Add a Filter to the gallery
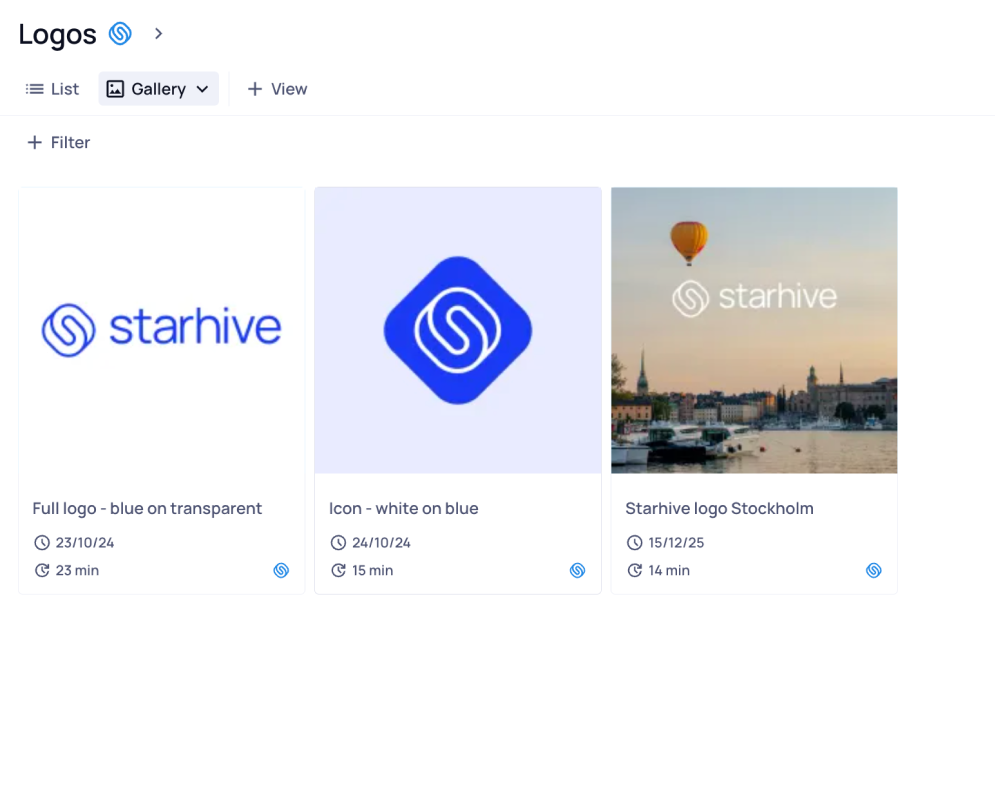The height and width of the screenshot is (790, 995). [x=58, y=143]
